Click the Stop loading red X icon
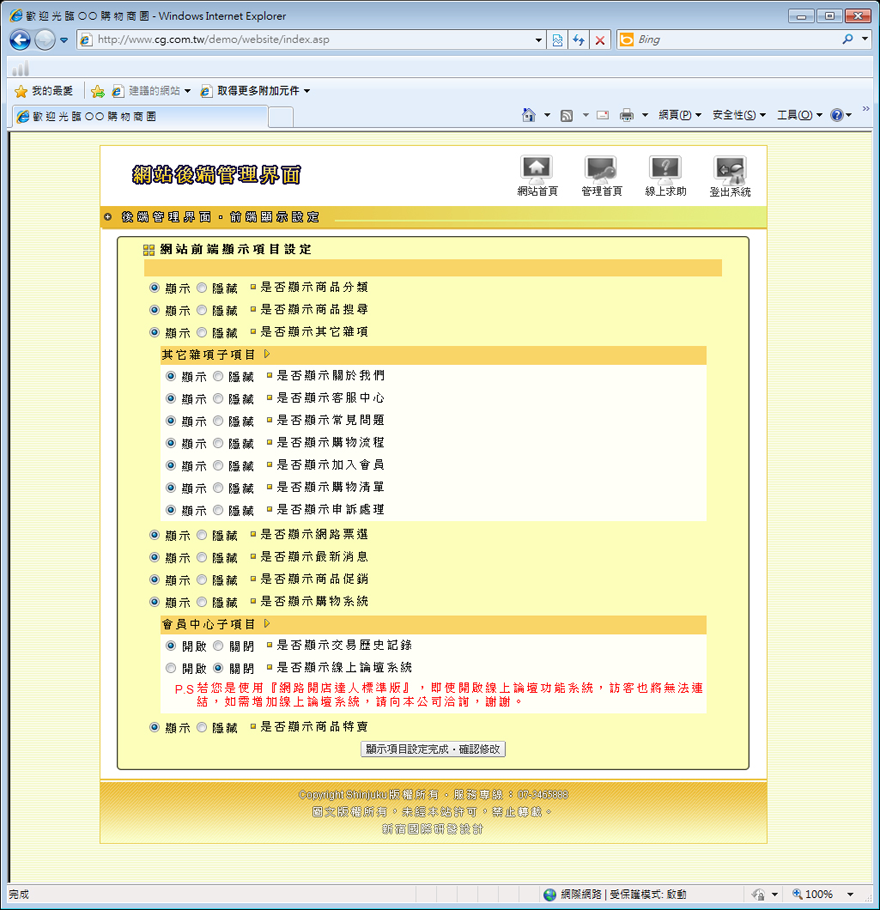Viewport: 880px width, 910px height. point(600,40)
